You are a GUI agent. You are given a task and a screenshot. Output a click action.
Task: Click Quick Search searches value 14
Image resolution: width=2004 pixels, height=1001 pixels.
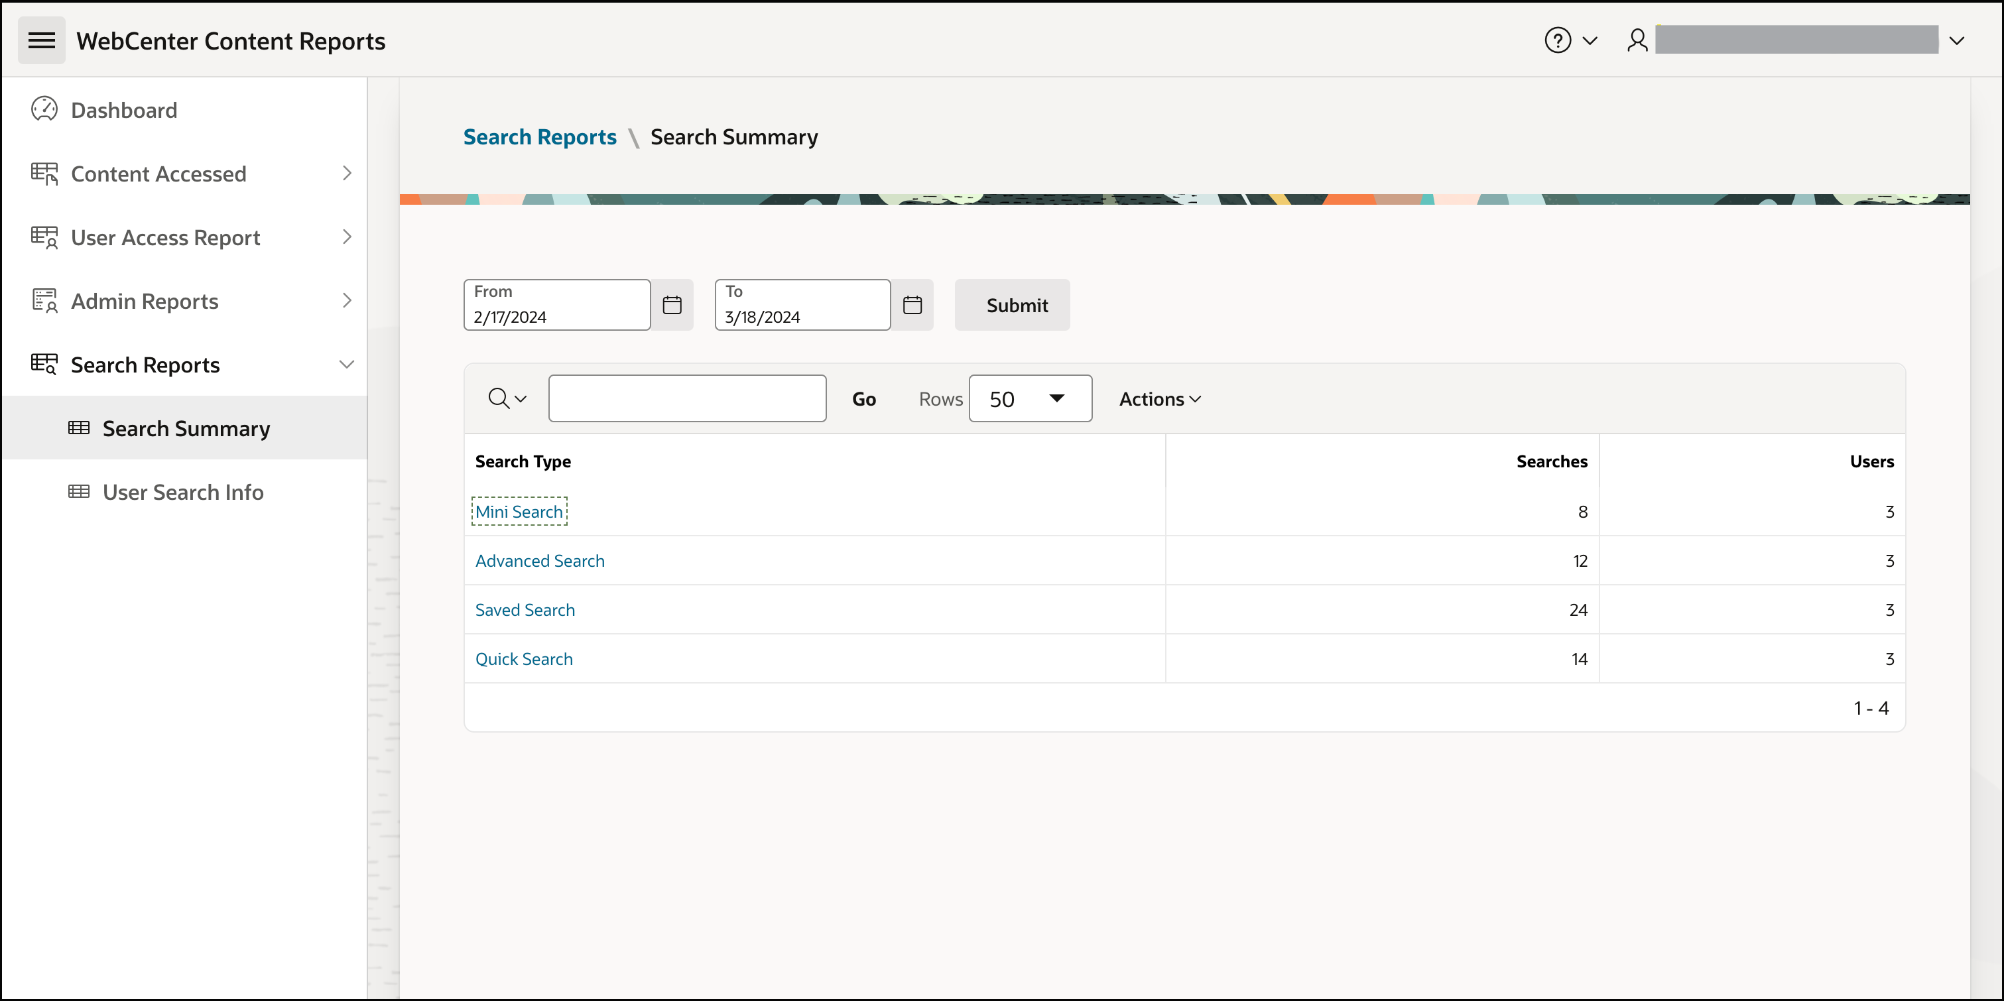coord(1580,659)
